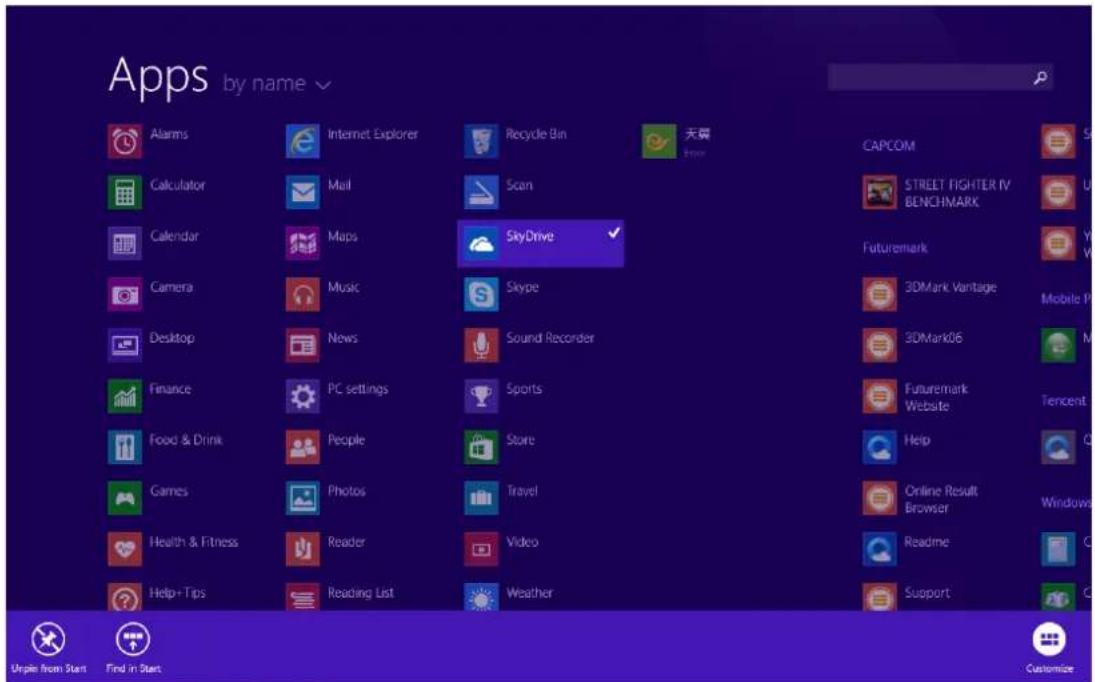Open the Internet Explorer icon

tap(302, 142)
